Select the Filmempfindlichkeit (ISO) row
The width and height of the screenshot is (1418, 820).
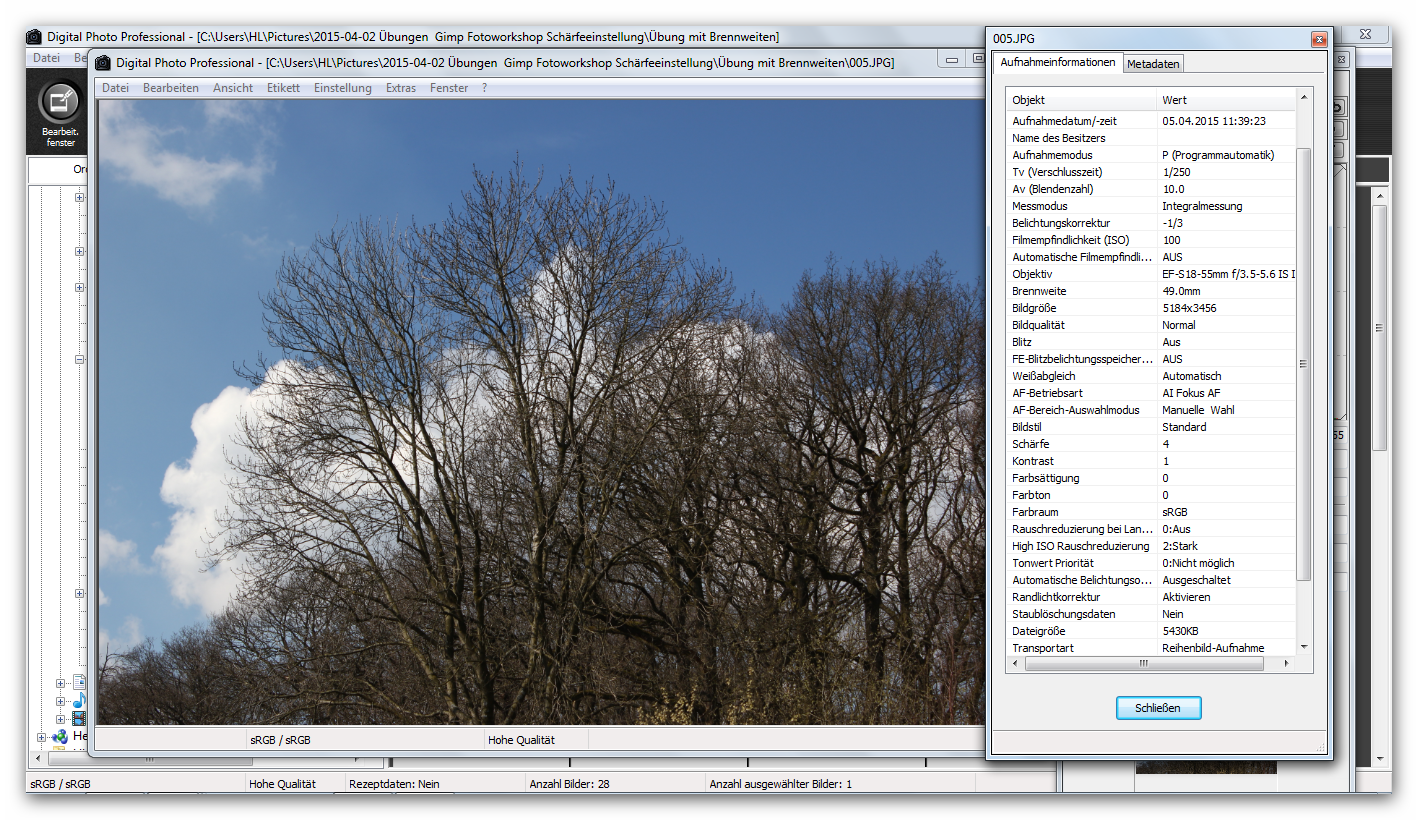(1151, 240)
